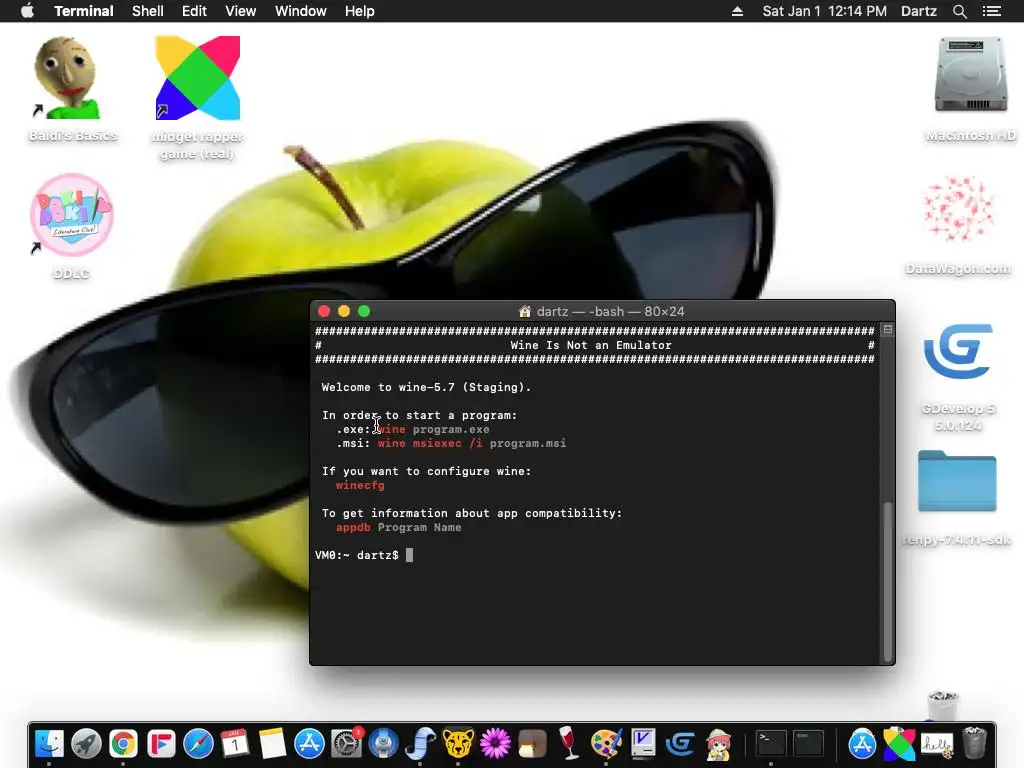Open the second dark terminal icon in dock
Viewport: 1024px width, 768px height.
[x=808, y=743]
